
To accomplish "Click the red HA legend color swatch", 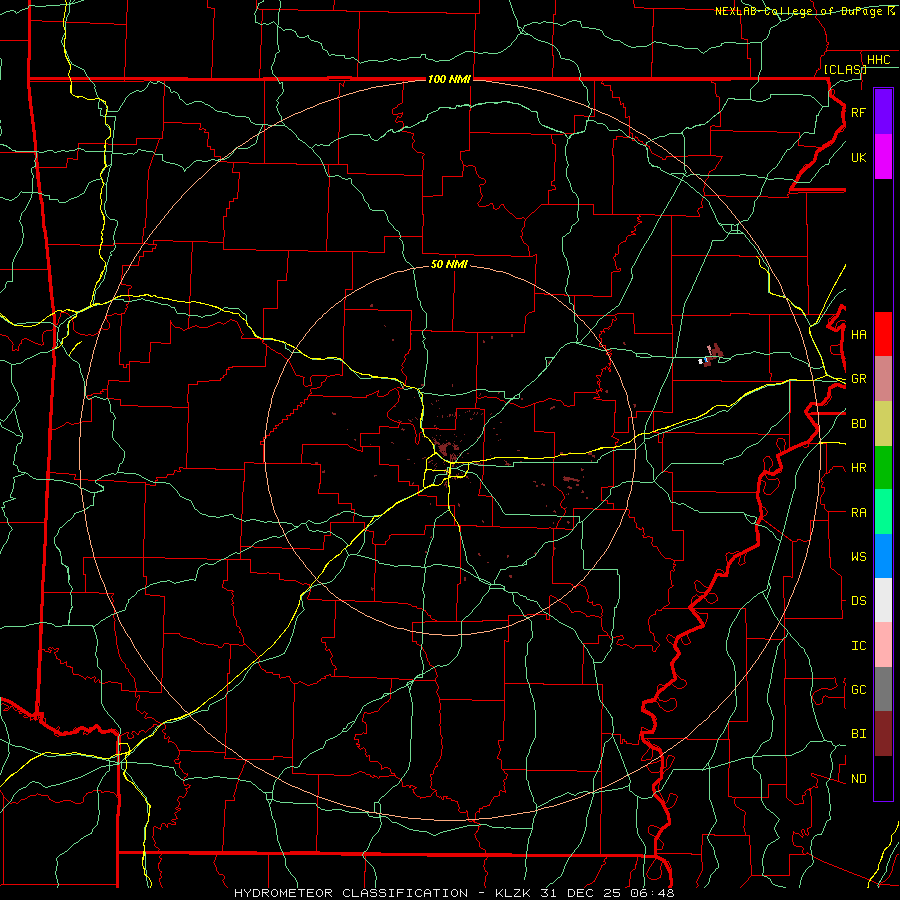I will (x=883, y=334).
